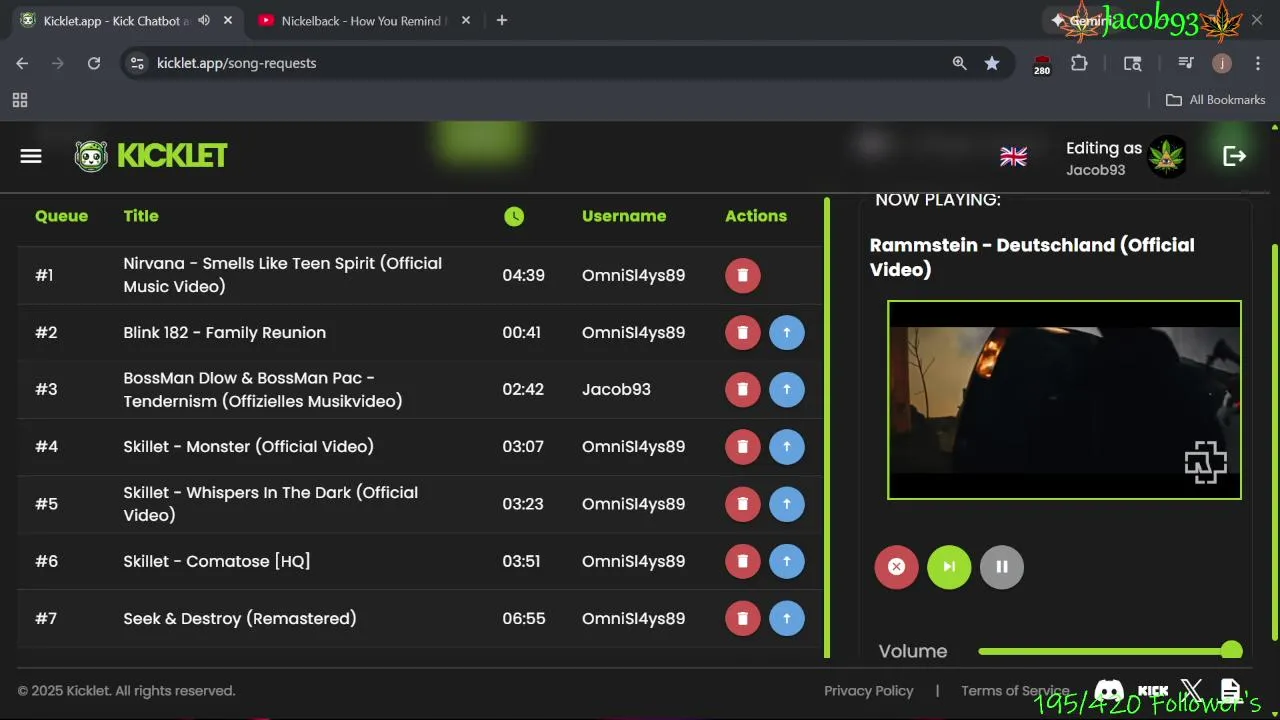Open the Privacy Policy link

(868, 691)
